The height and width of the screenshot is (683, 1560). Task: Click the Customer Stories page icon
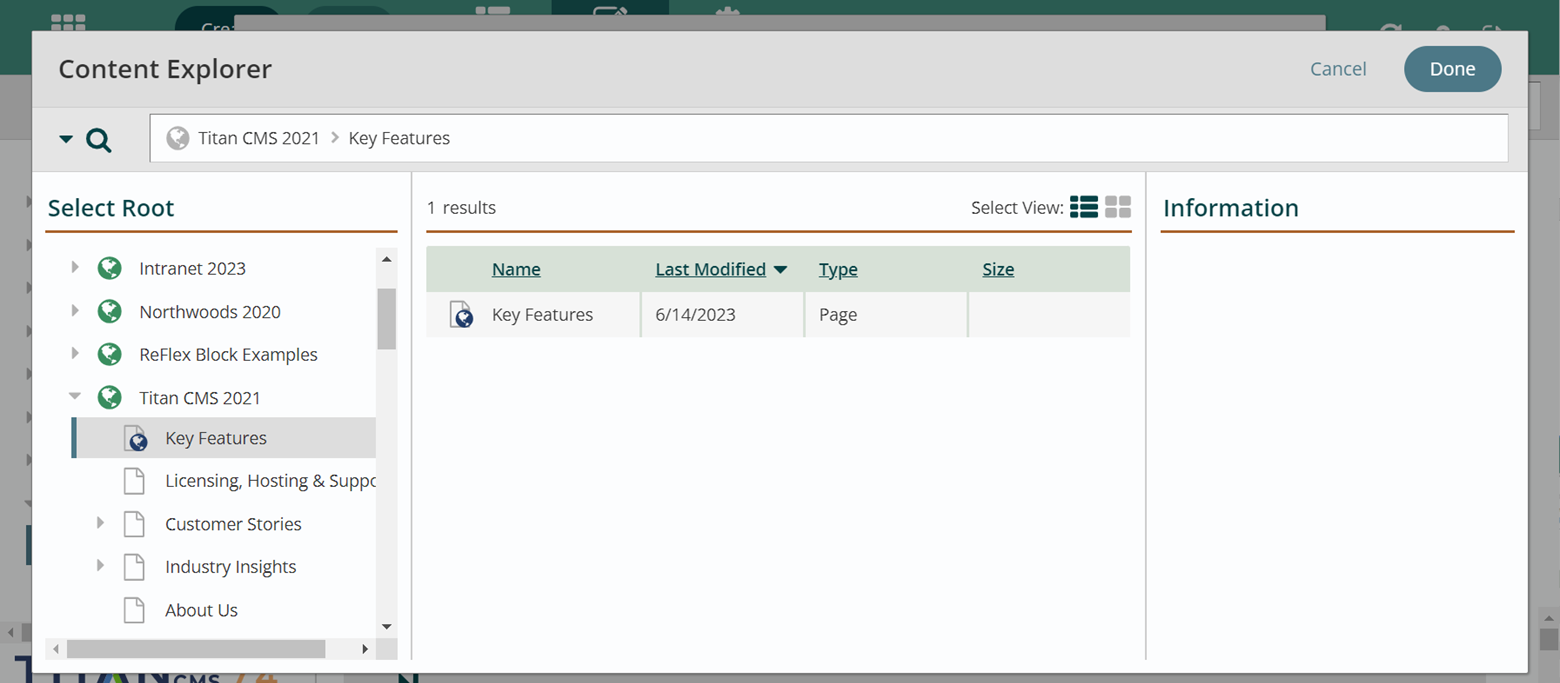coord(134,524)
